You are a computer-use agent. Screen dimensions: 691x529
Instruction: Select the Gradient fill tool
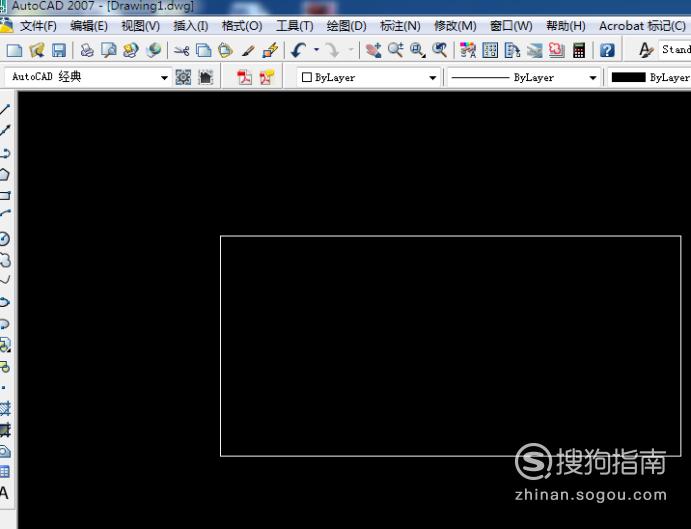pyautogui.click(x=5, y=429)
